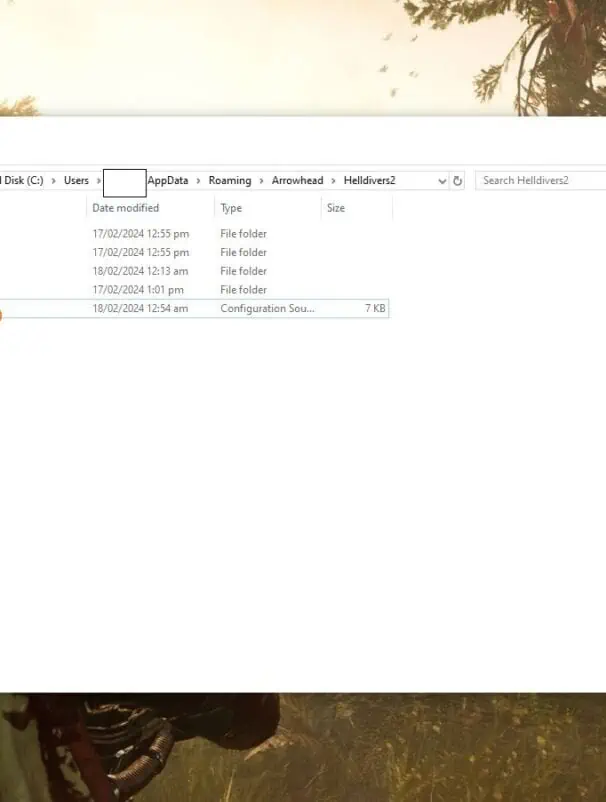Select the folder modified 18/02/2024 12:13 am

click(x=194, y=271)
